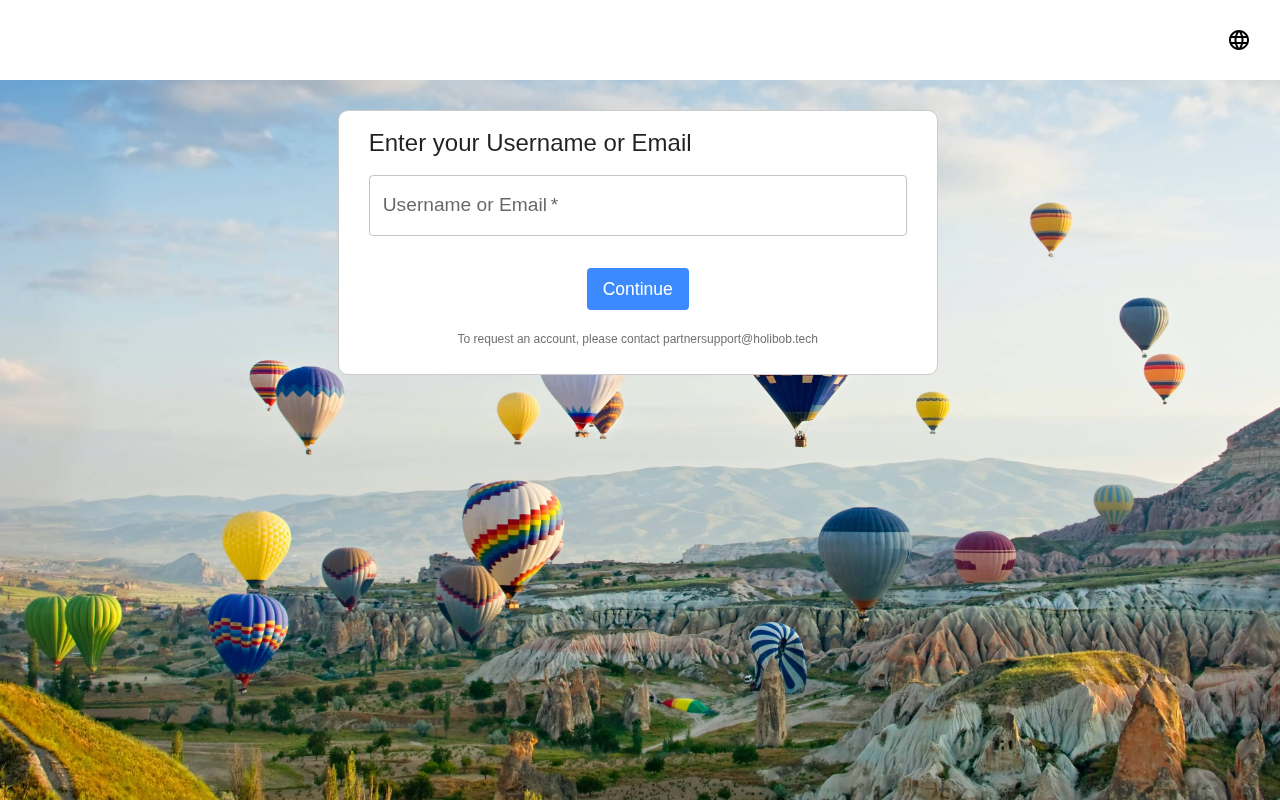This screenshot has height=800, width=1280.
Task: Click the small yellow balloon below the Continue button
Action: coord(518,414)
